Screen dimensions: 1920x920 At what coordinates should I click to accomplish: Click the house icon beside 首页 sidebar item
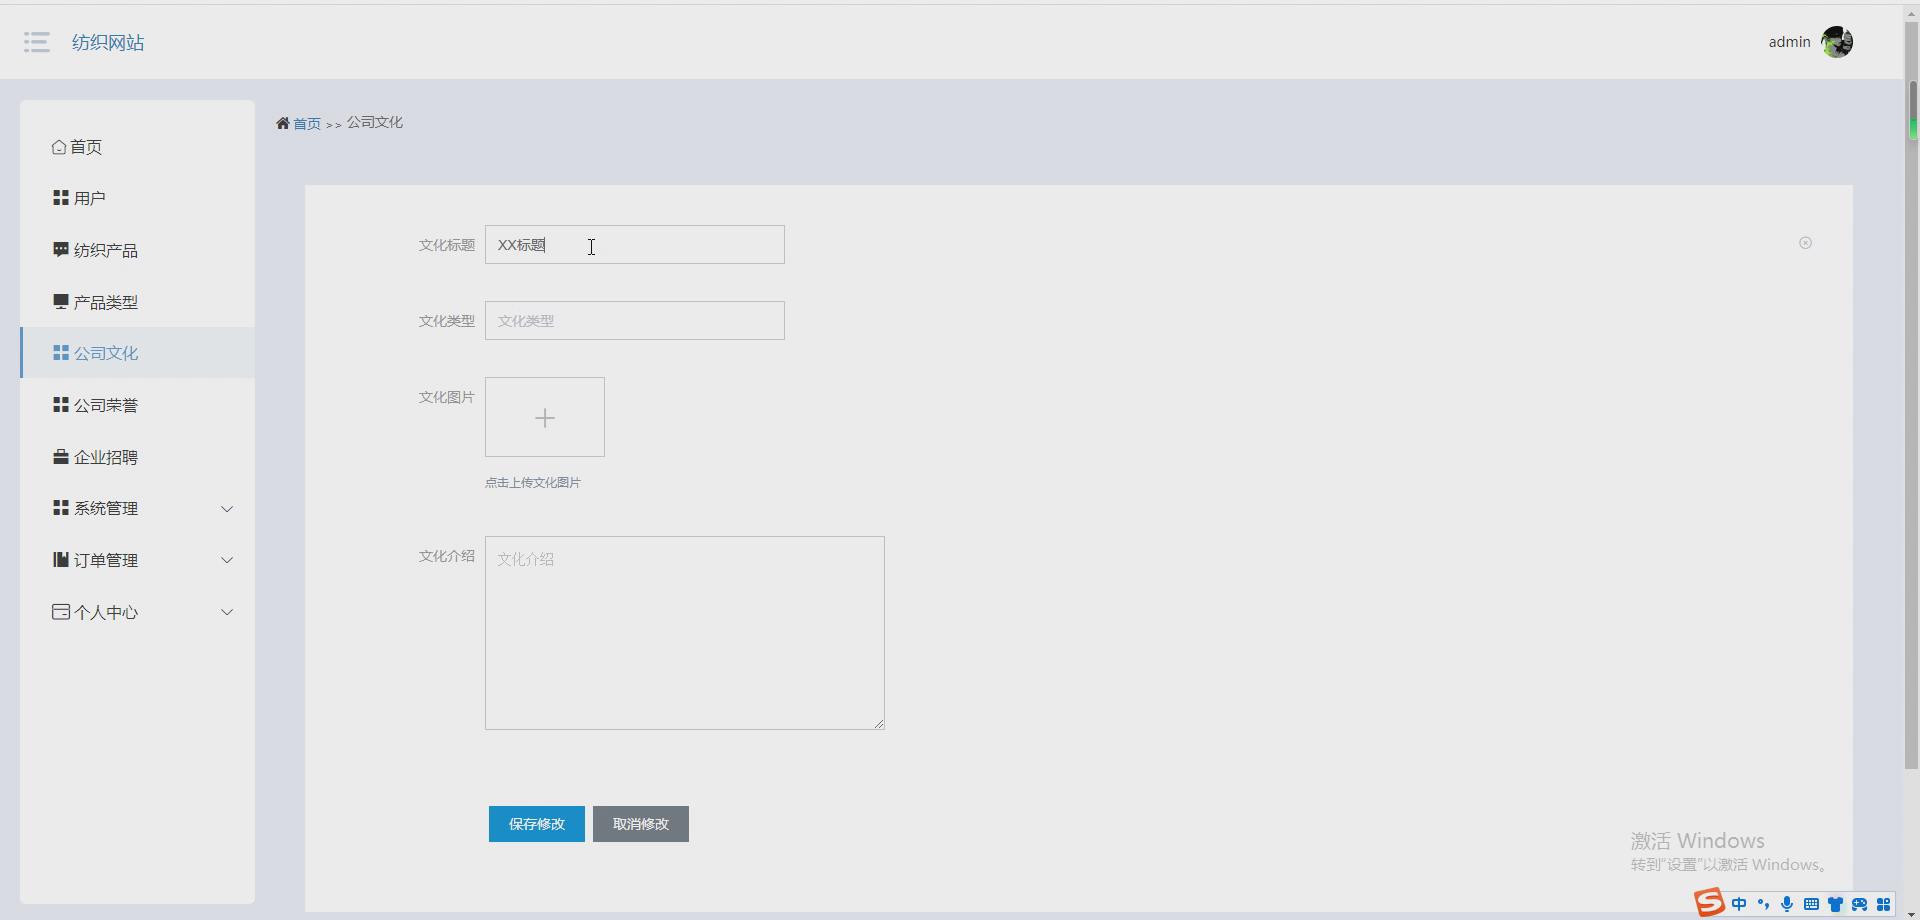click(59, 147)
